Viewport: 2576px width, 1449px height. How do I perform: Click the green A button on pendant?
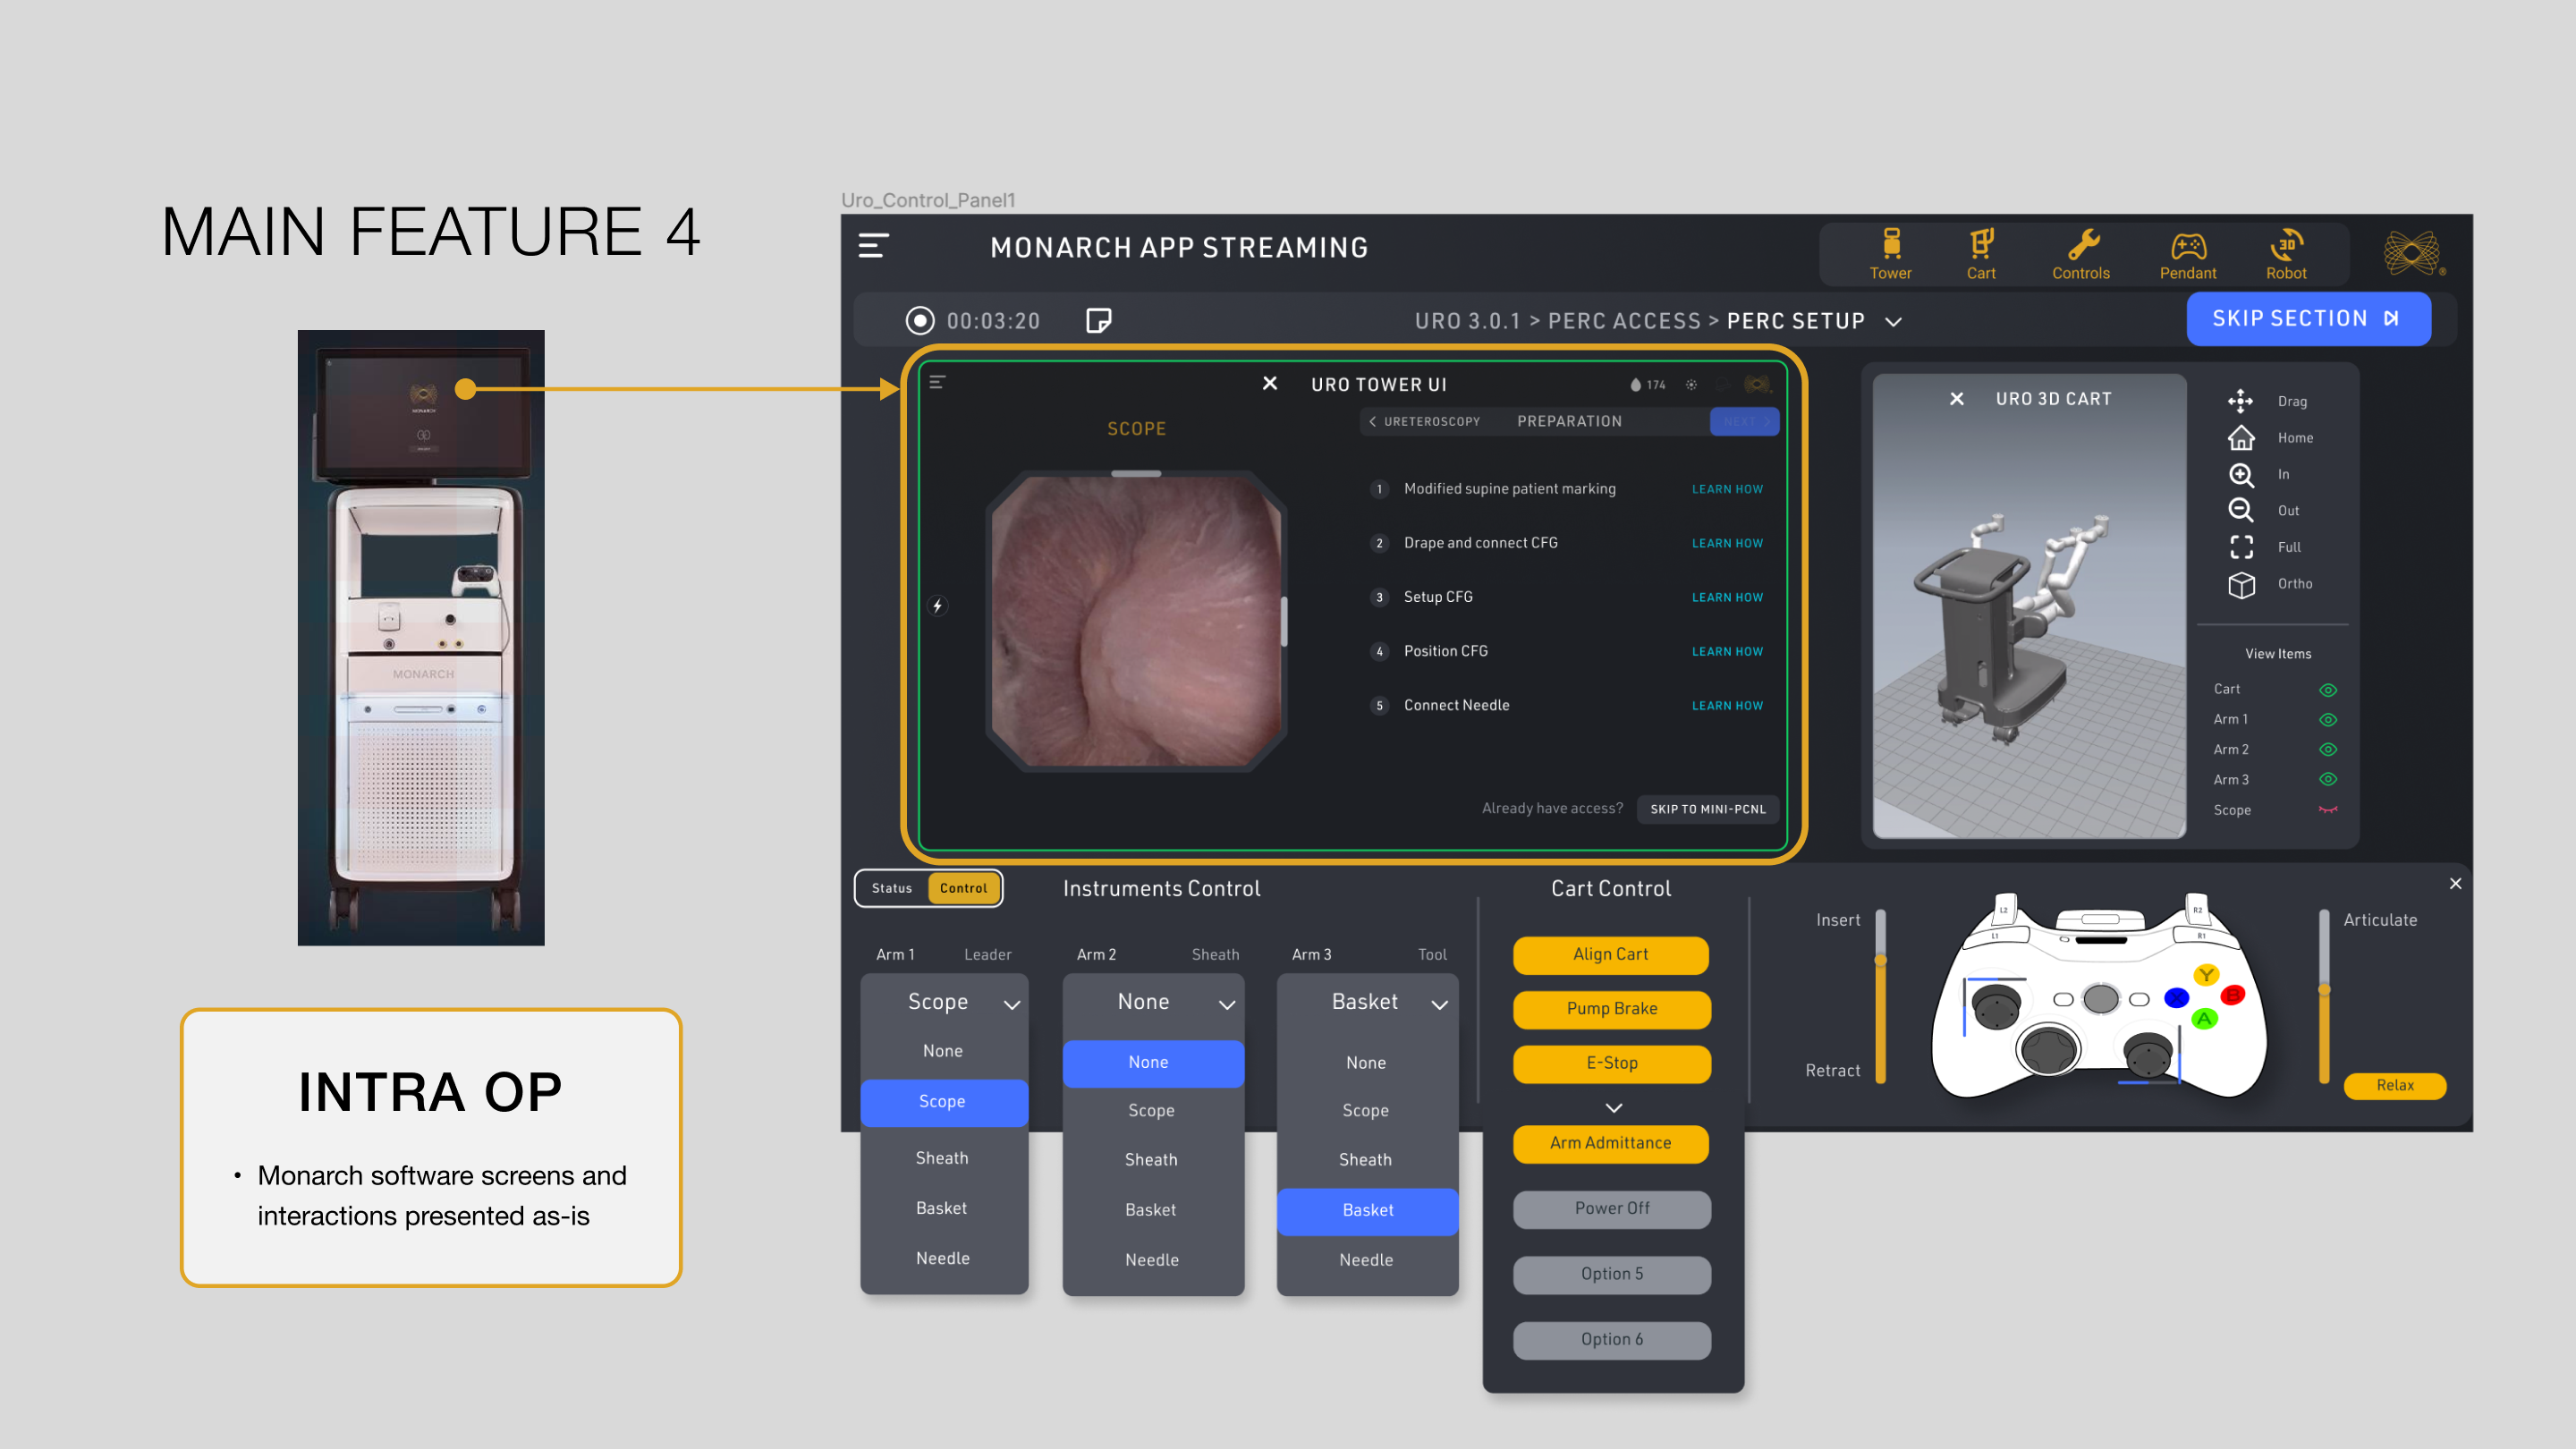(2203, 1018)
